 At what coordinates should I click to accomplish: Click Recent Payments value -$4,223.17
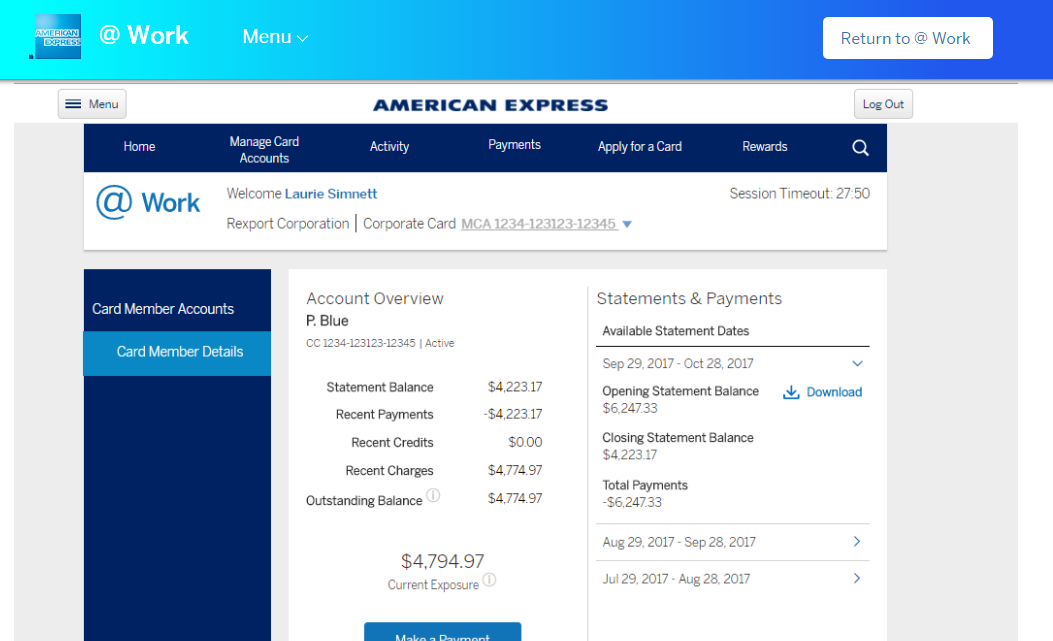pos(513,415)
